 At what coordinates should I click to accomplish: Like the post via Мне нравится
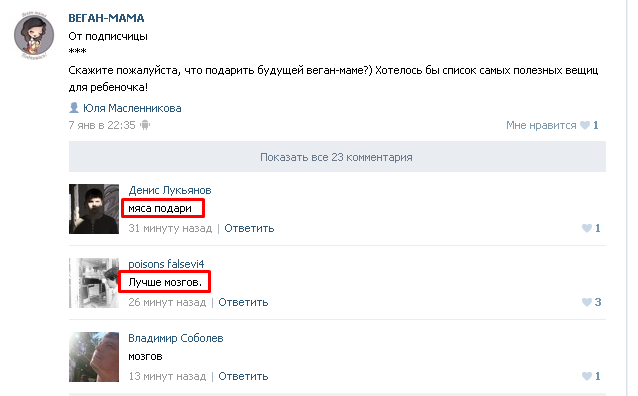541,125
